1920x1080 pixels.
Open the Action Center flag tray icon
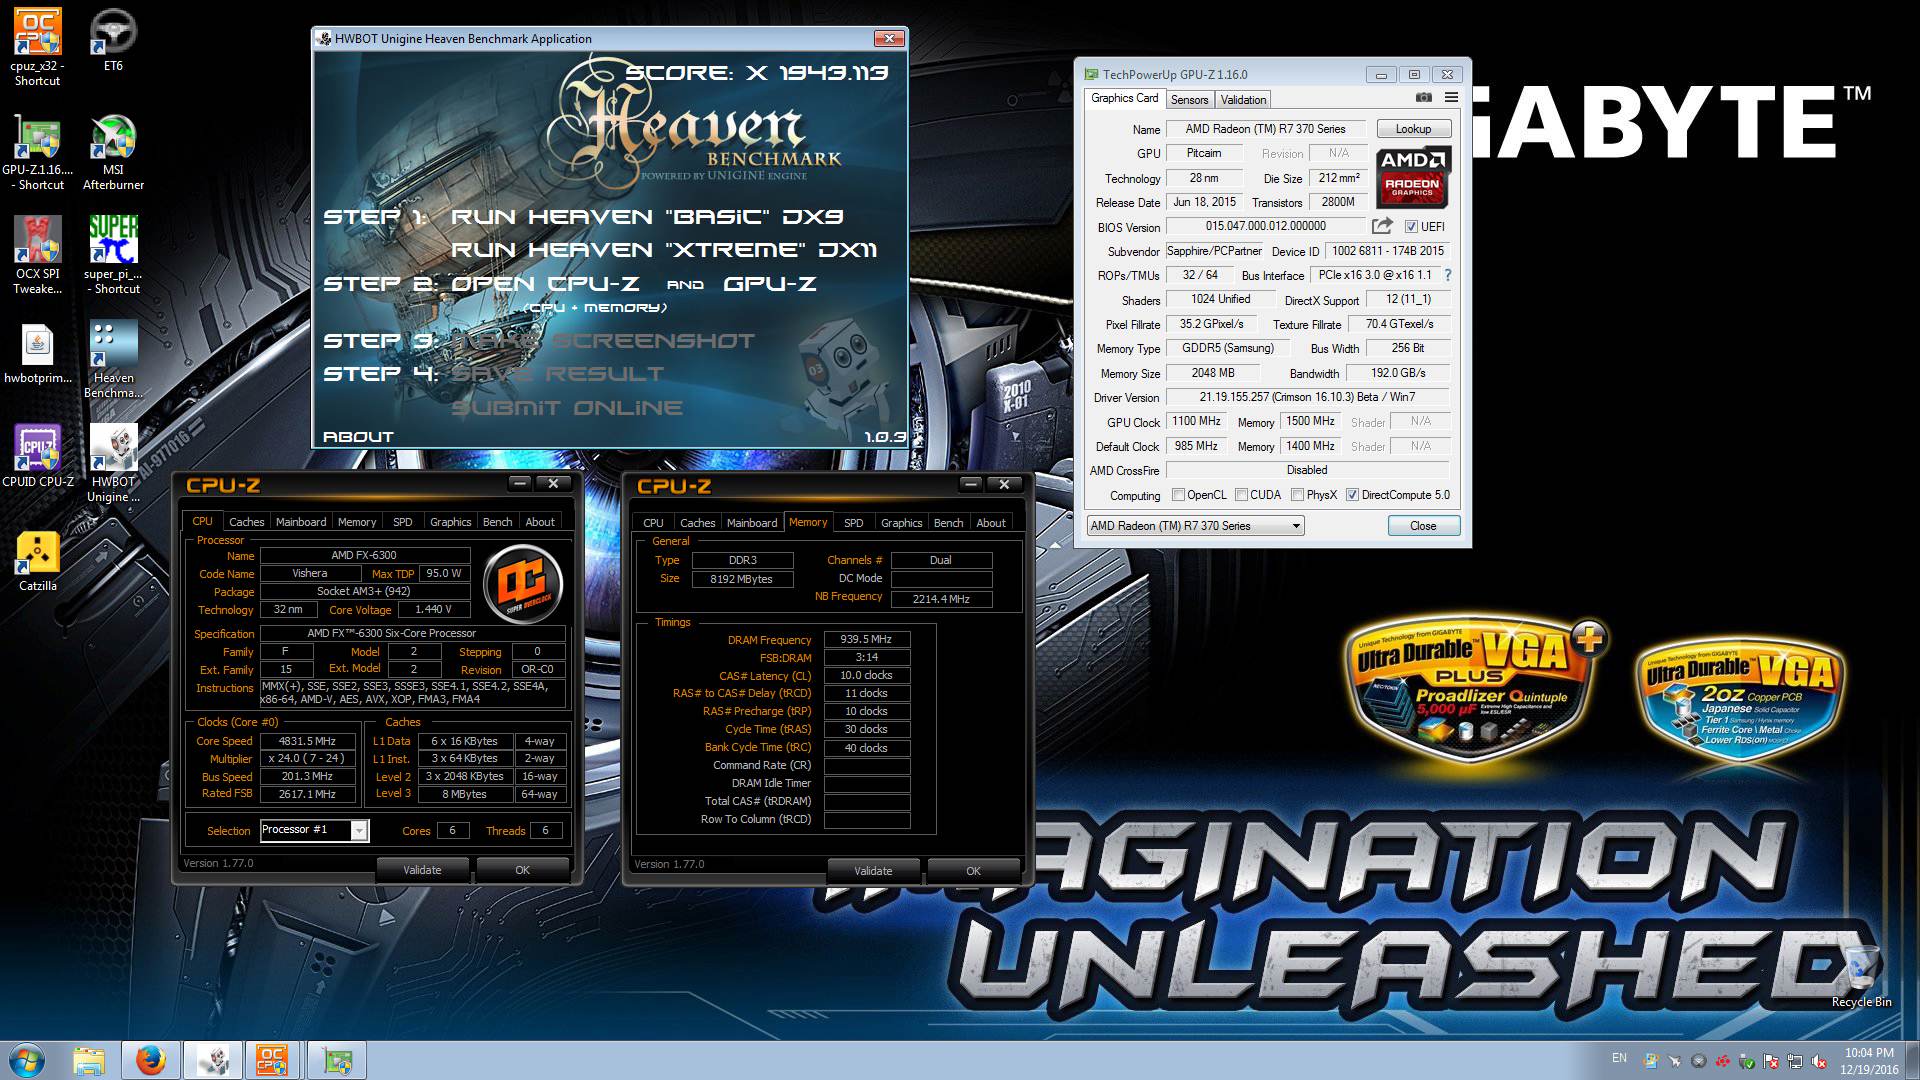[1770, 1061]
